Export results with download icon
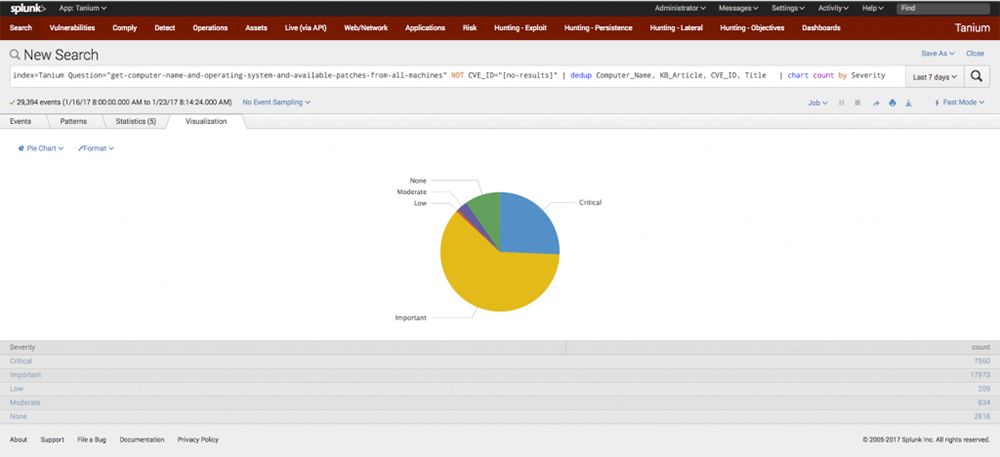Image resolution: width=1000 pixels, height=457 pixels. tap(909, 103)
